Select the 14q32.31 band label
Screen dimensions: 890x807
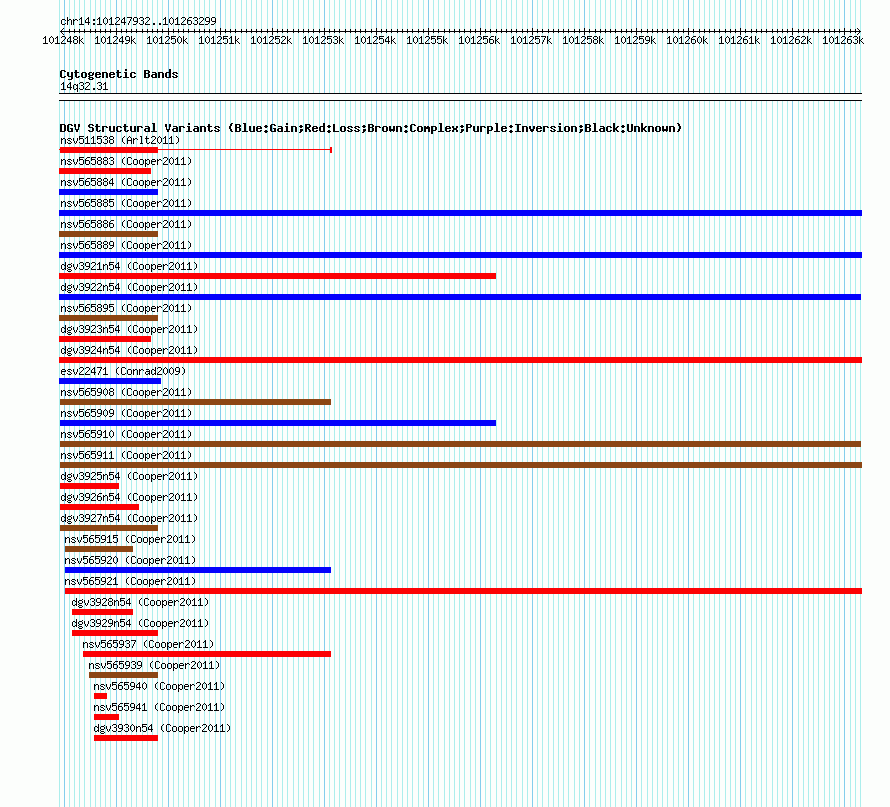point(84,86)
